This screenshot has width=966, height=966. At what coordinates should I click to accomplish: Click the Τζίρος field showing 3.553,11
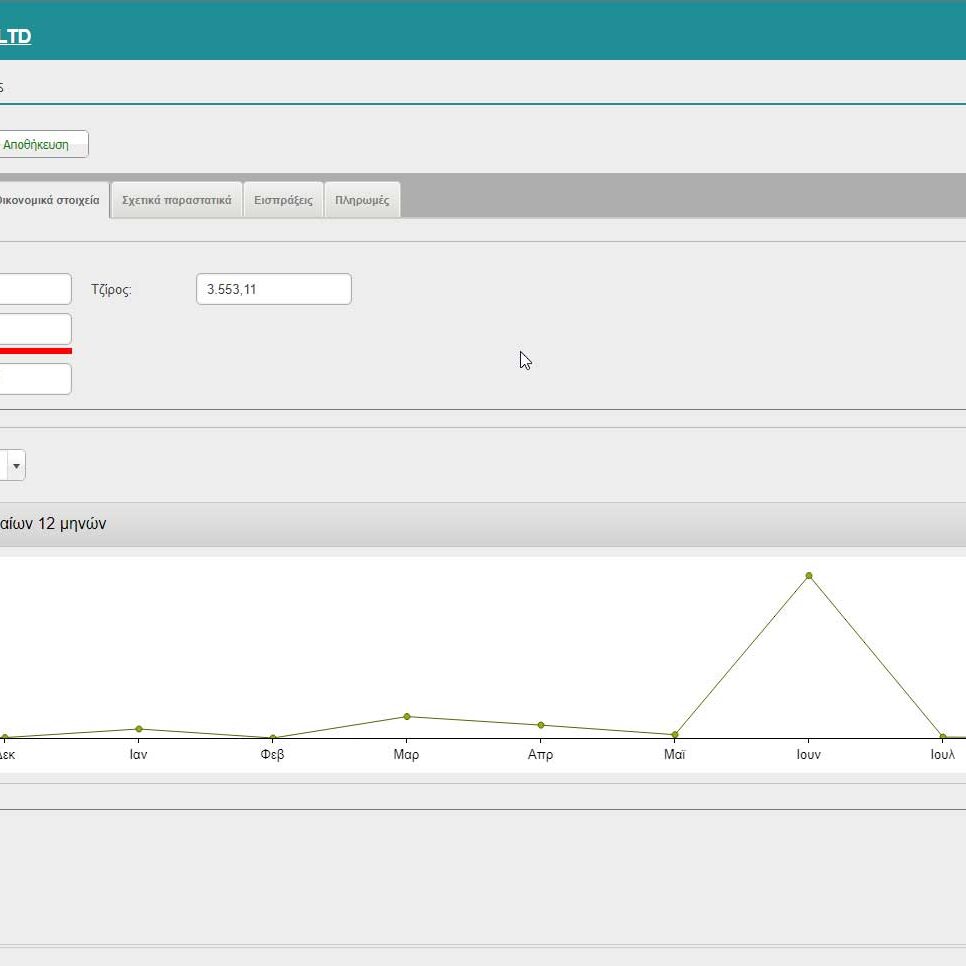[x=273, y=289]
